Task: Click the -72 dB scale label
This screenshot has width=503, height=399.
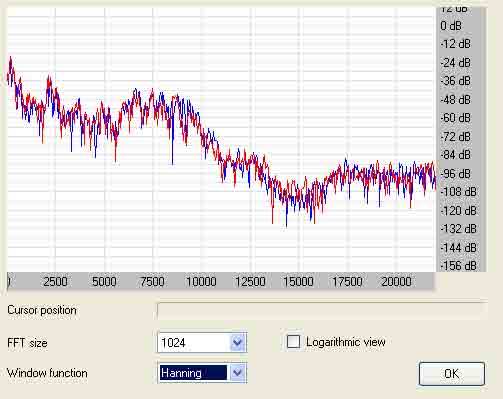Action: (455, 137)
